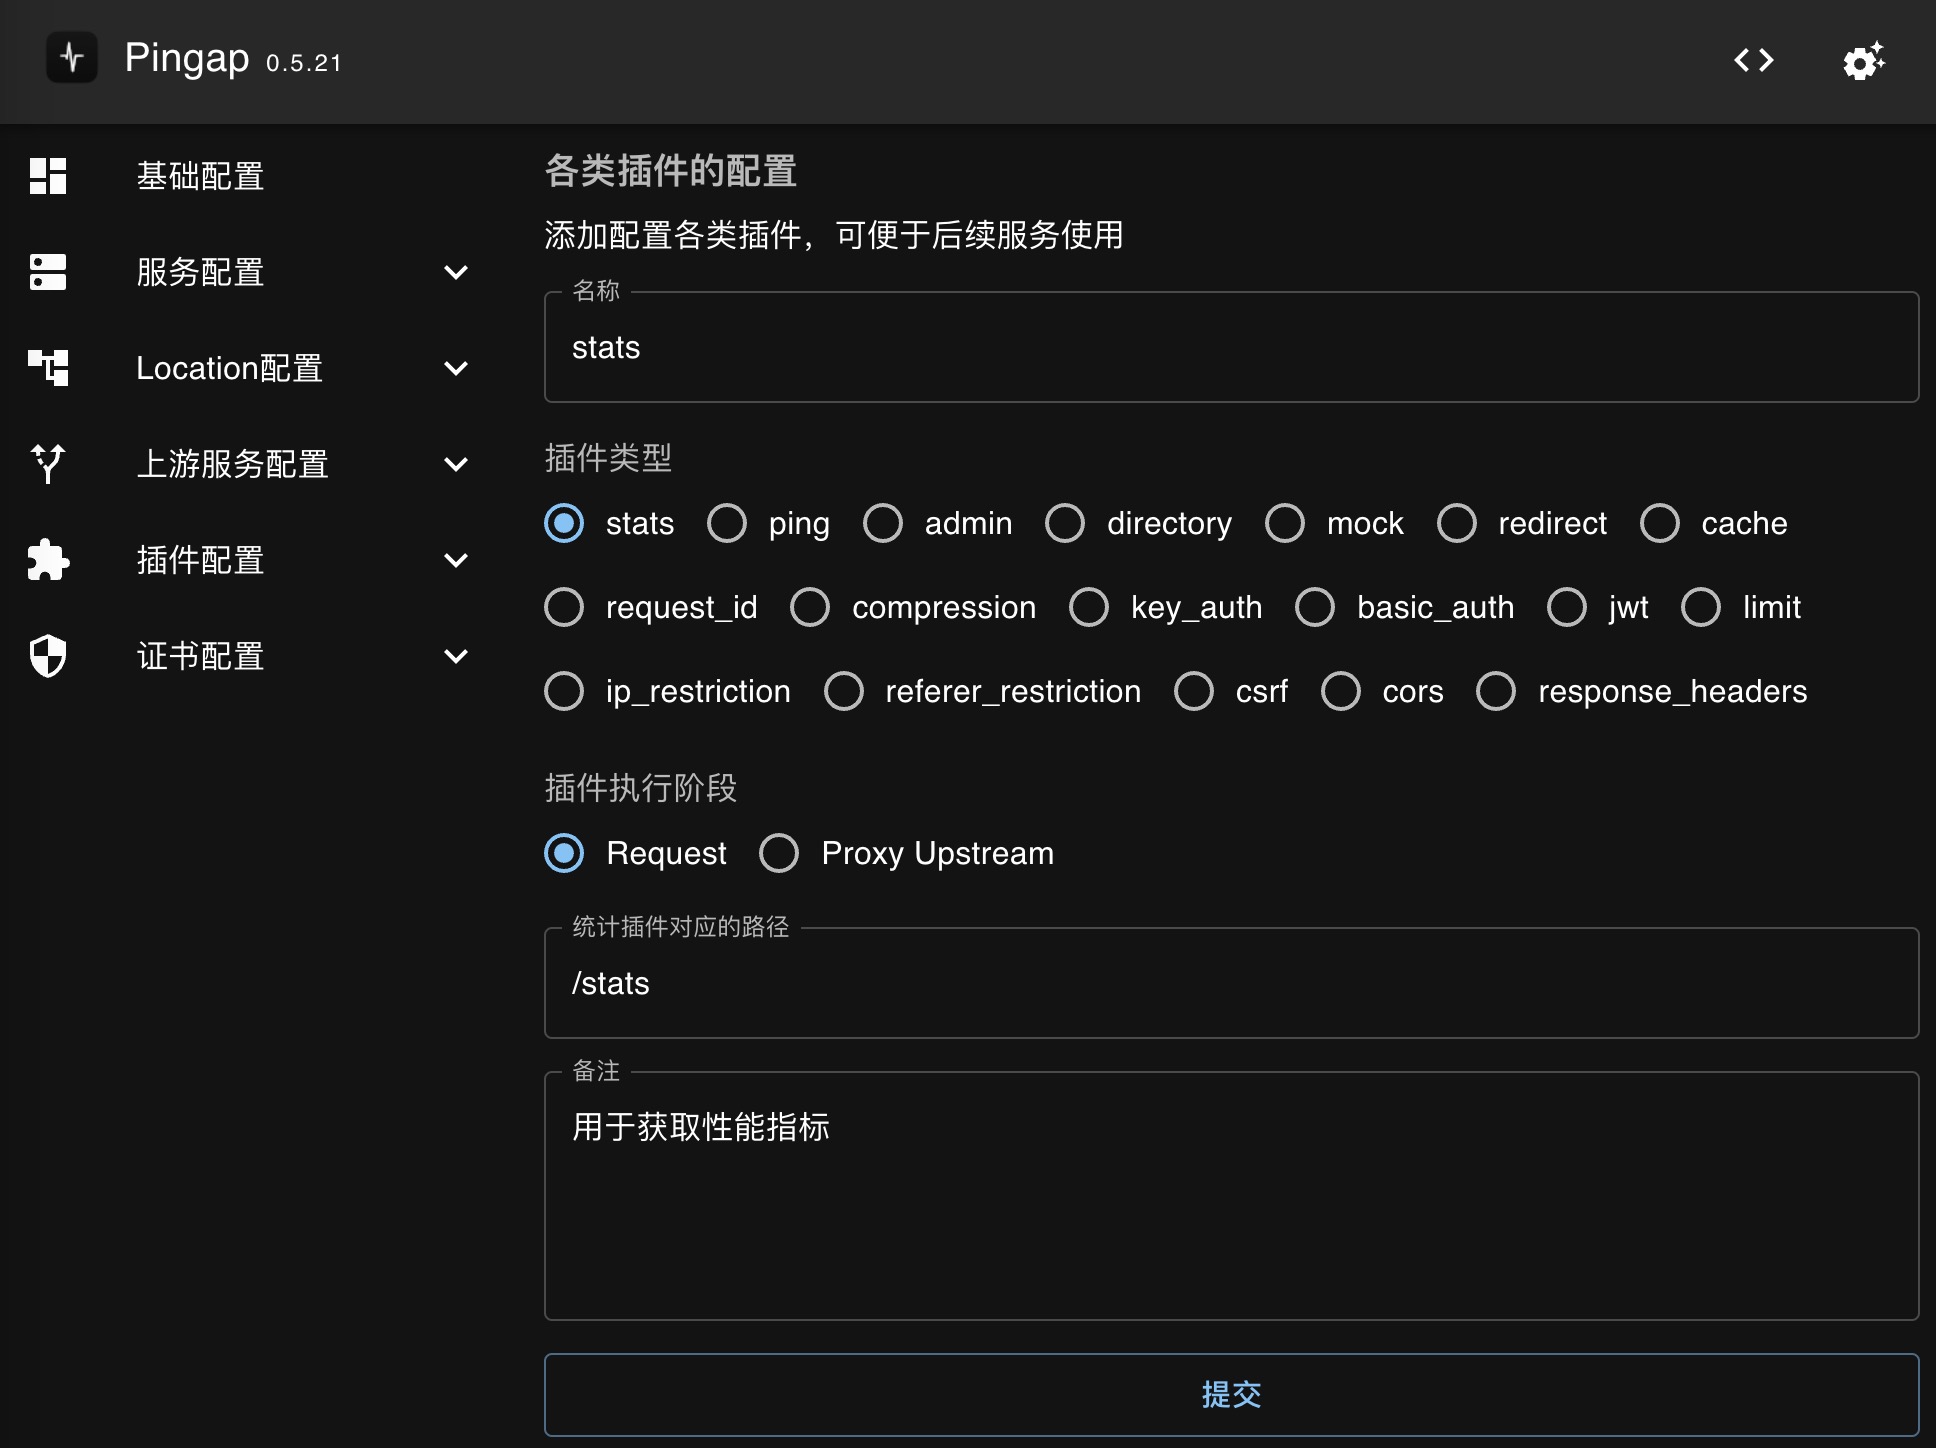Select the csrf plugin type
Screen dimensions: 1936x1448
pyautogui.click(x=1194, y=691)
